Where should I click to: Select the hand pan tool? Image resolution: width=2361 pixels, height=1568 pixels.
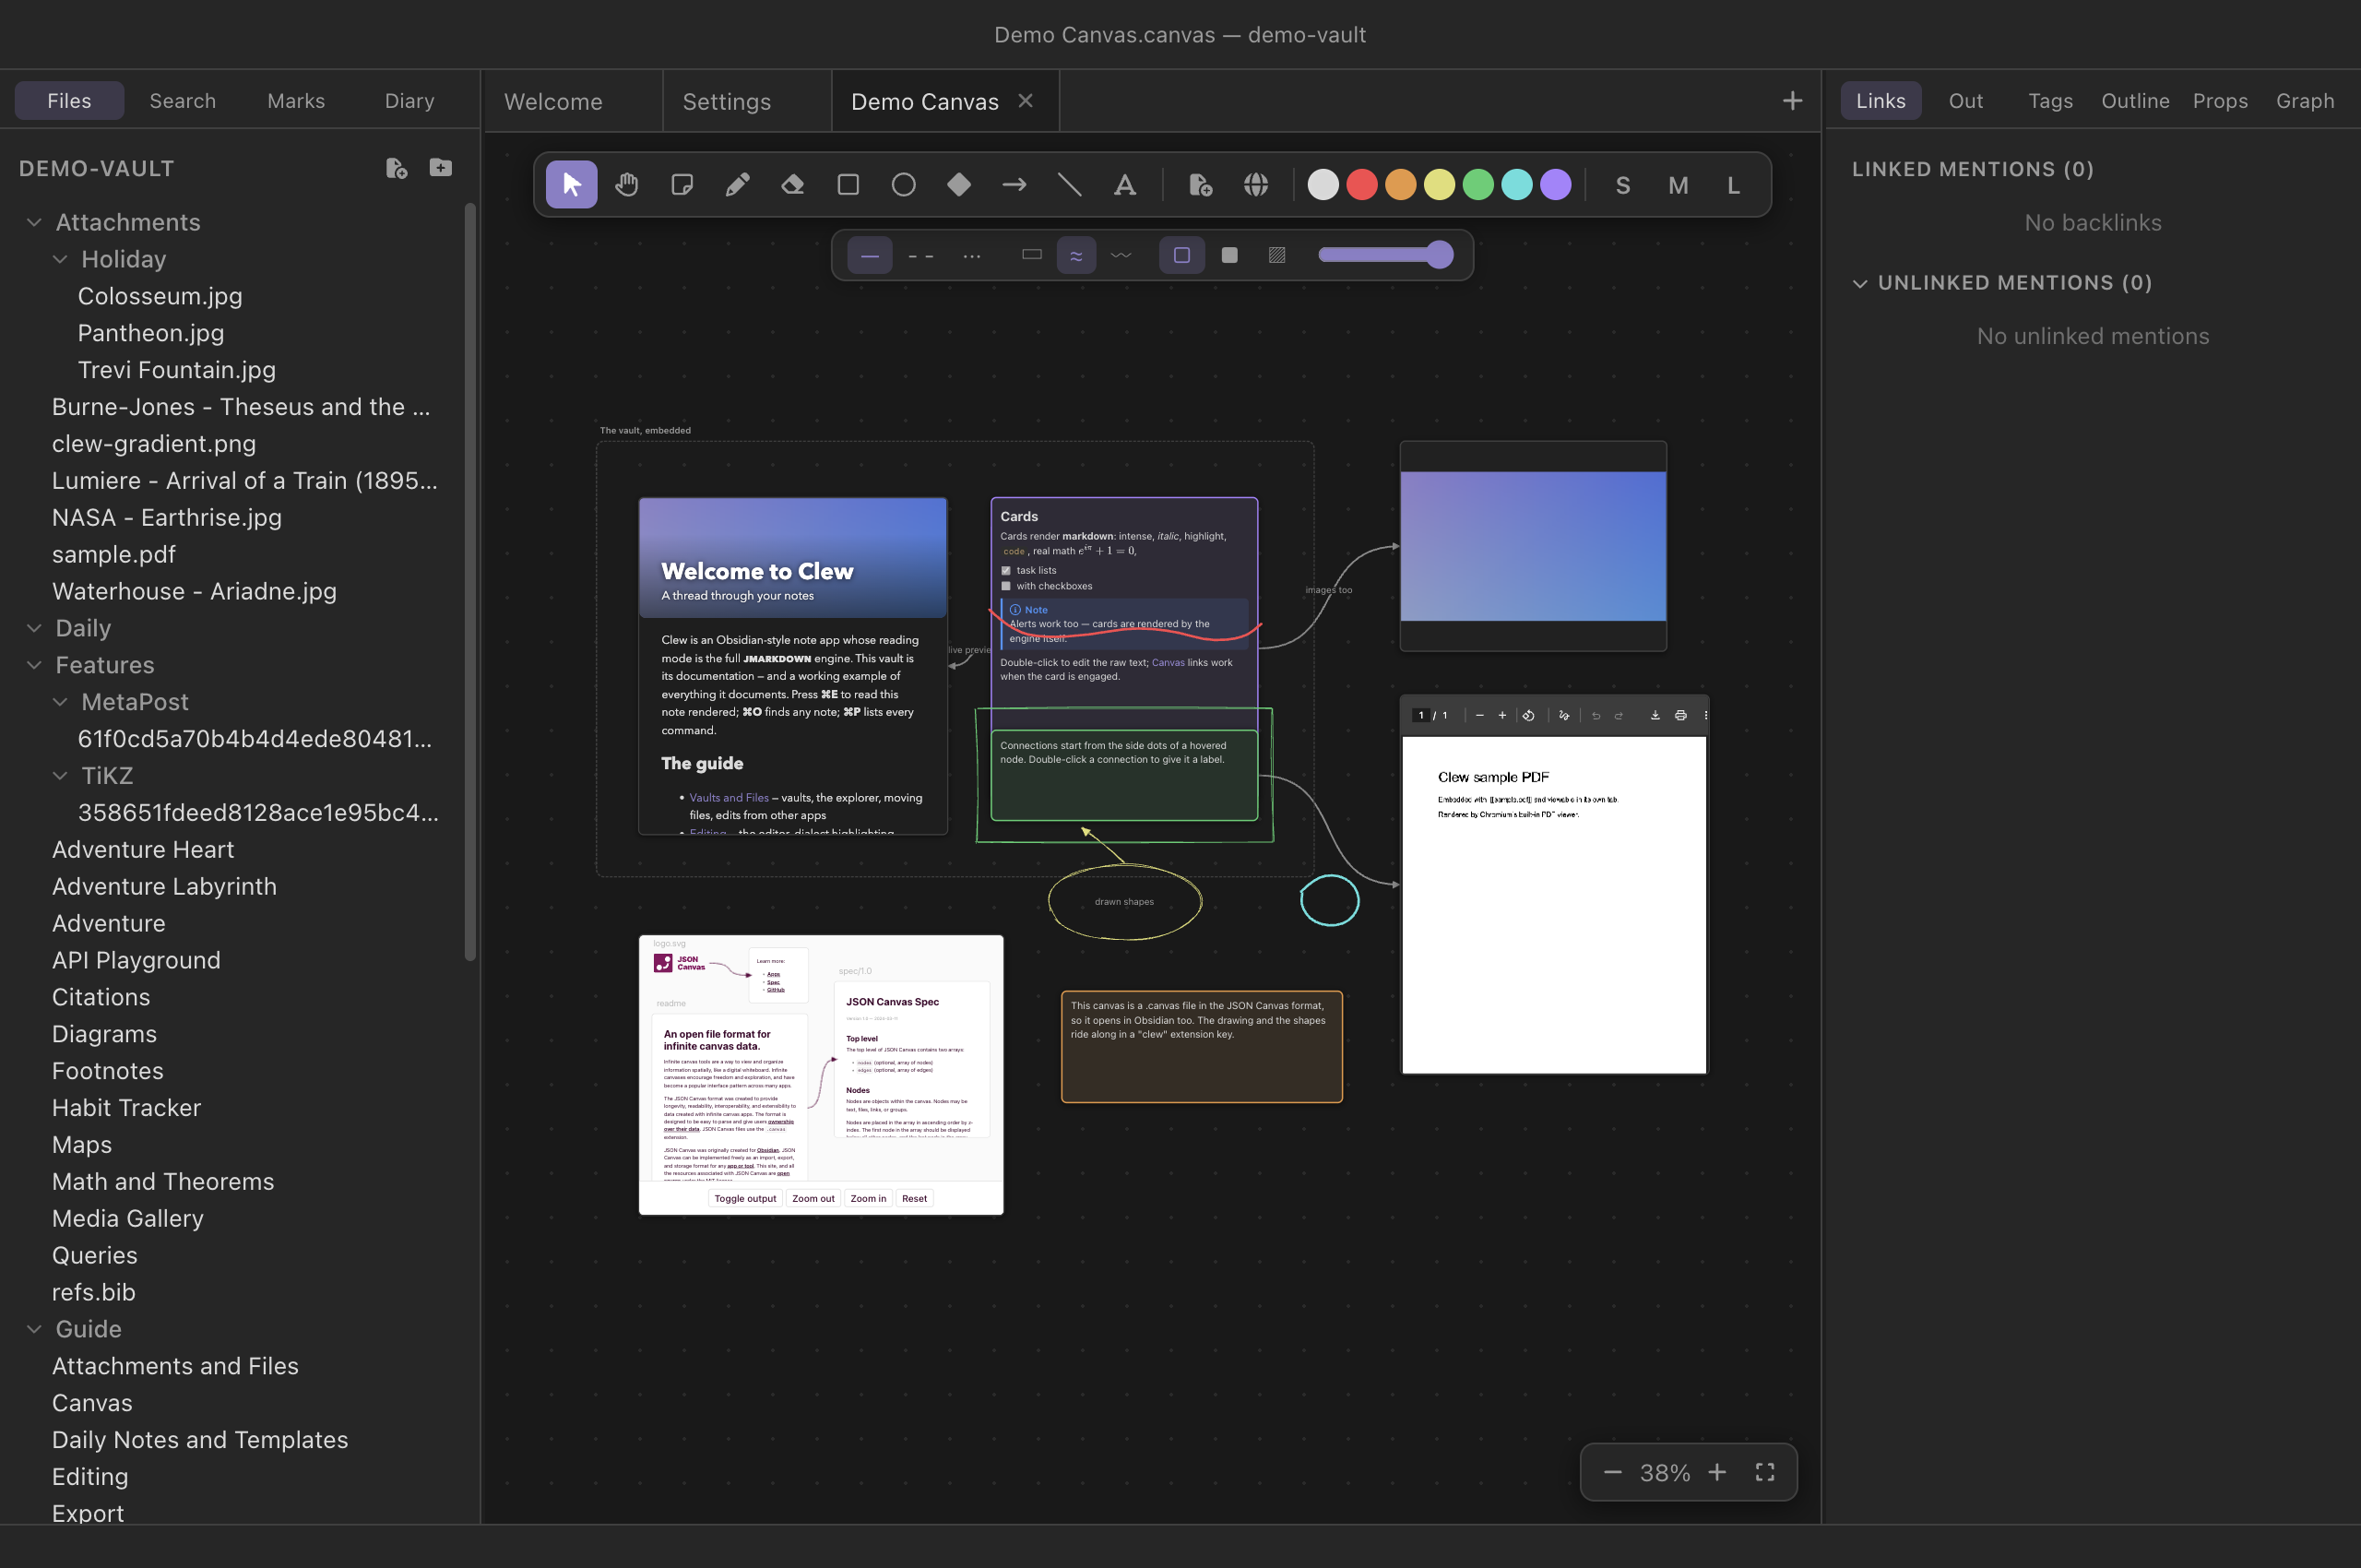coord(627,185)
